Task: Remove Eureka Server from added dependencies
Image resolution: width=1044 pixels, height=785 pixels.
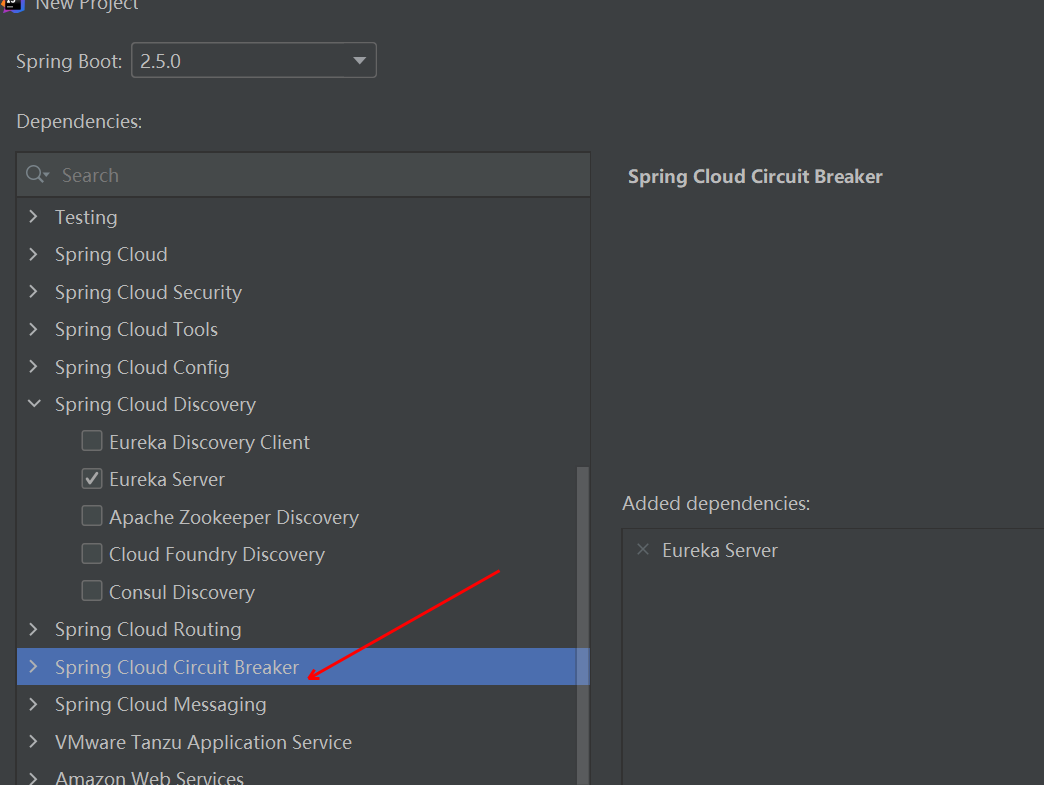Action: click(643, 549)
